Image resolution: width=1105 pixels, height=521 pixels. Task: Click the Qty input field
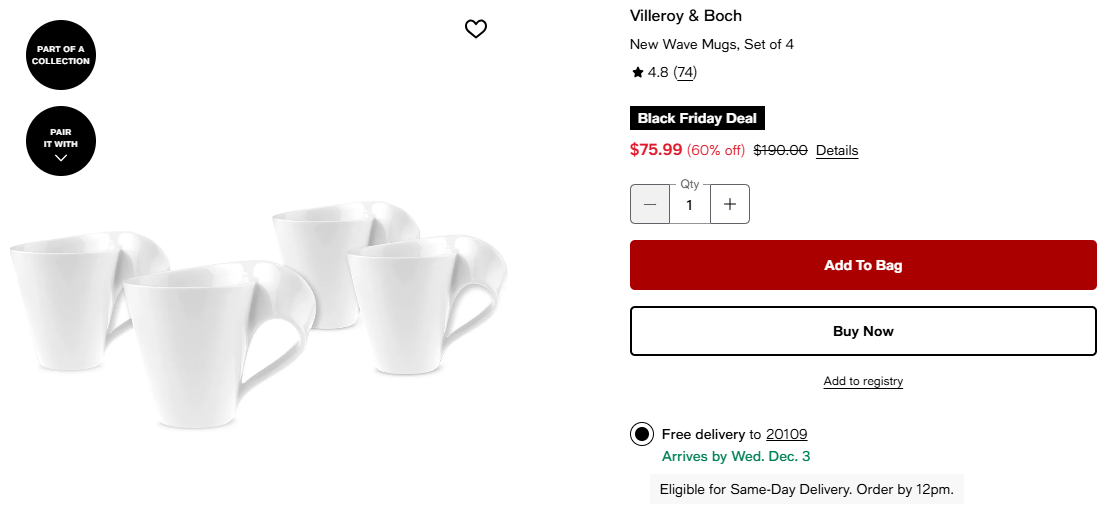click(689, 205)
